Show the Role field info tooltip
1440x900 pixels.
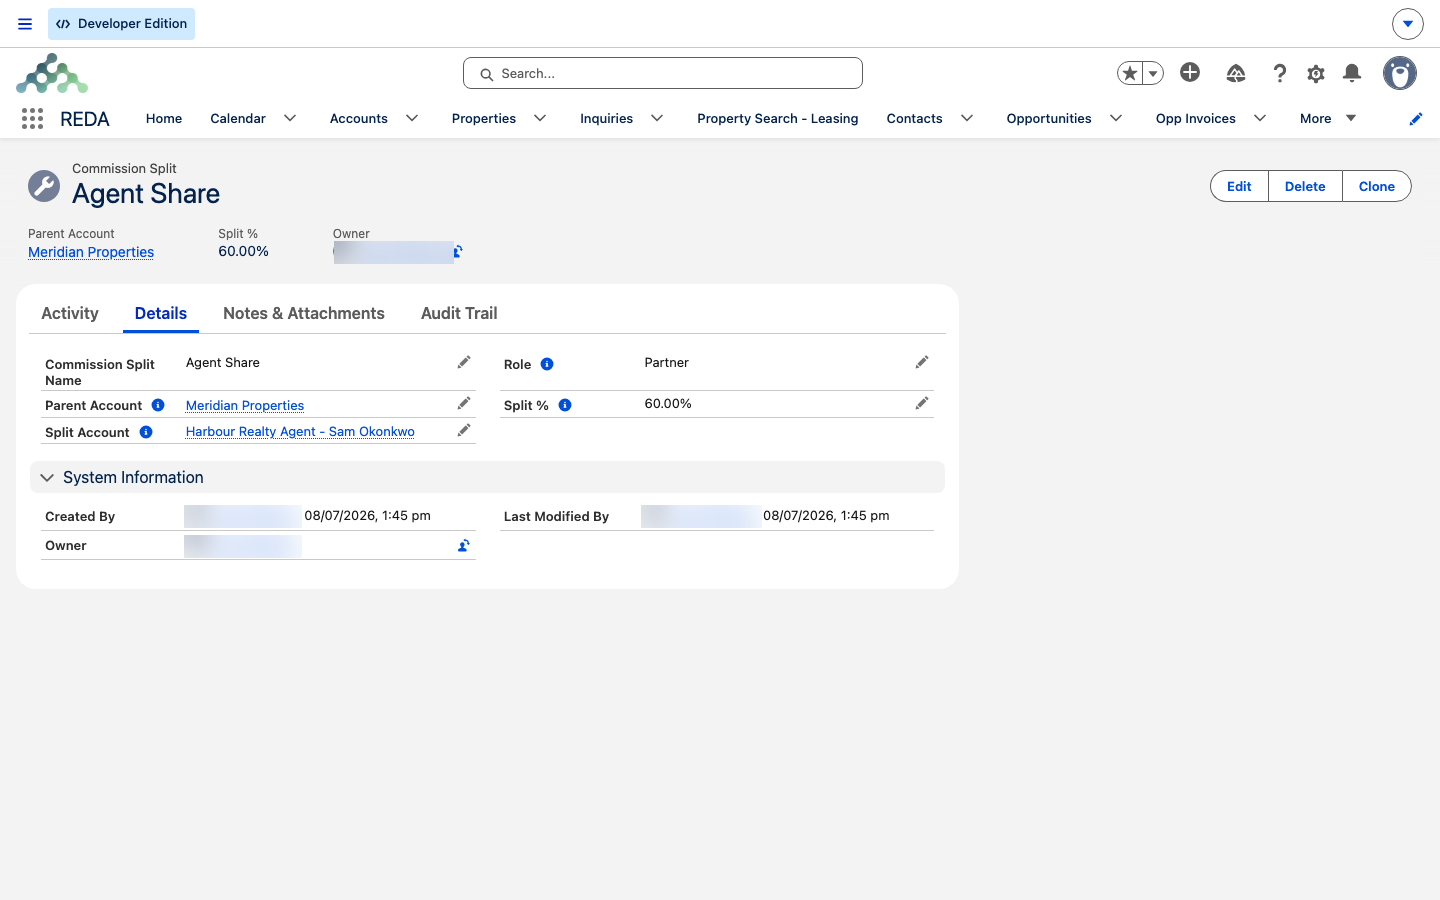(x=547, y=364)
